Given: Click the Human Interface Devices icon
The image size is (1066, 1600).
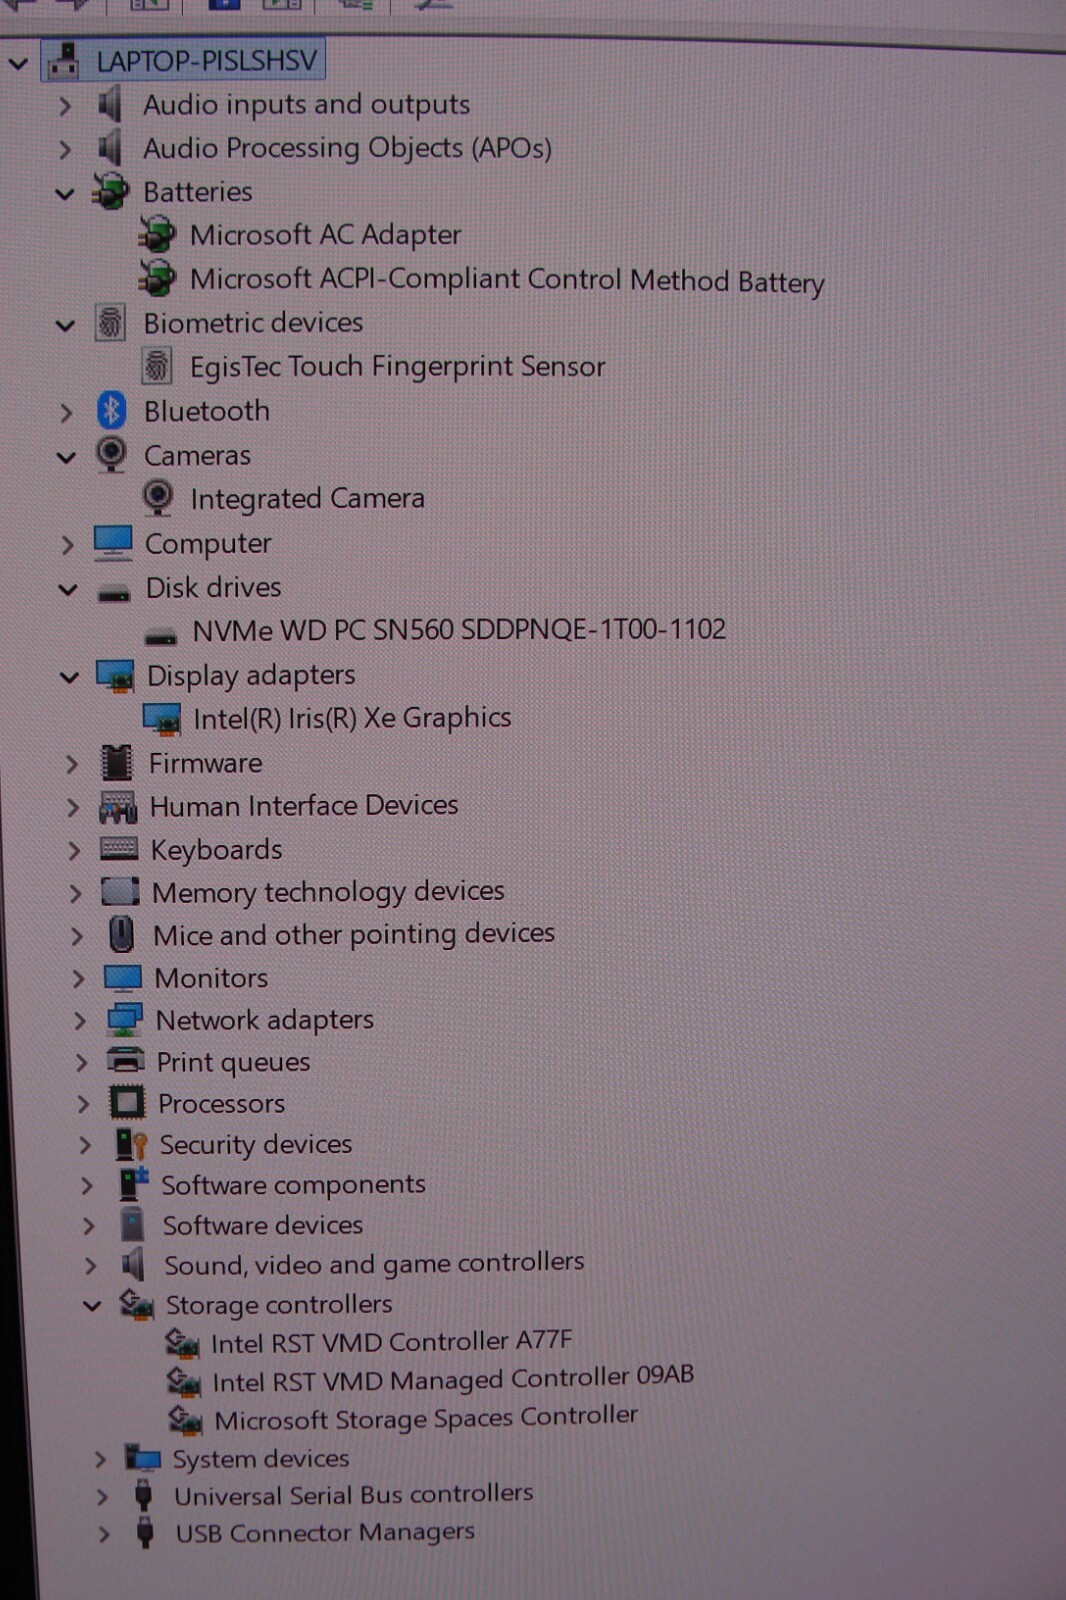Looking at the screenshot, I should (x=118, y=806).
